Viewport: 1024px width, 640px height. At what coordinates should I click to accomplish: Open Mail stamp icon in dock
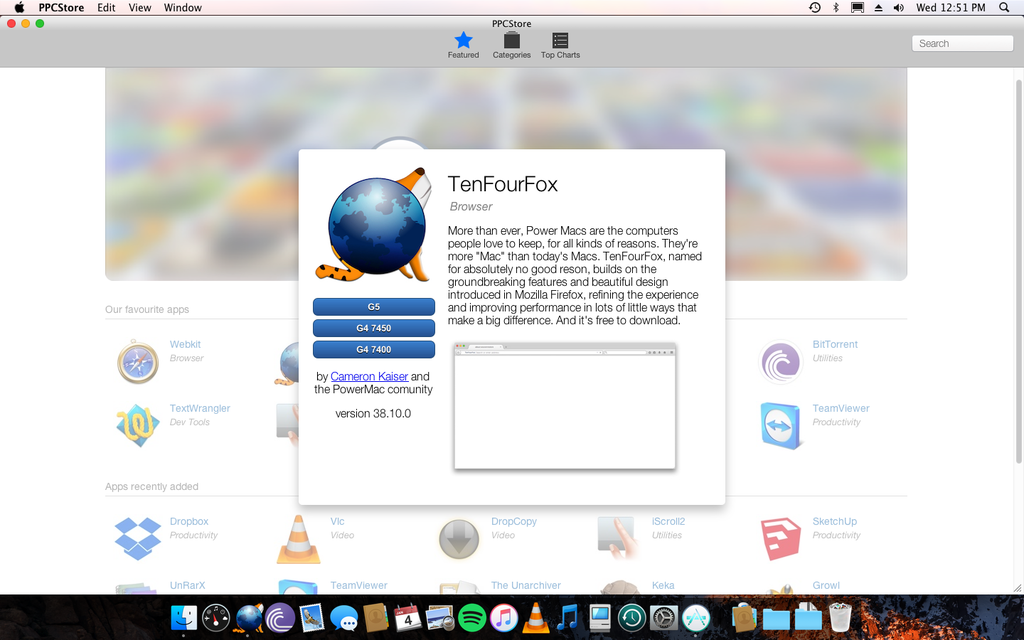312,617
